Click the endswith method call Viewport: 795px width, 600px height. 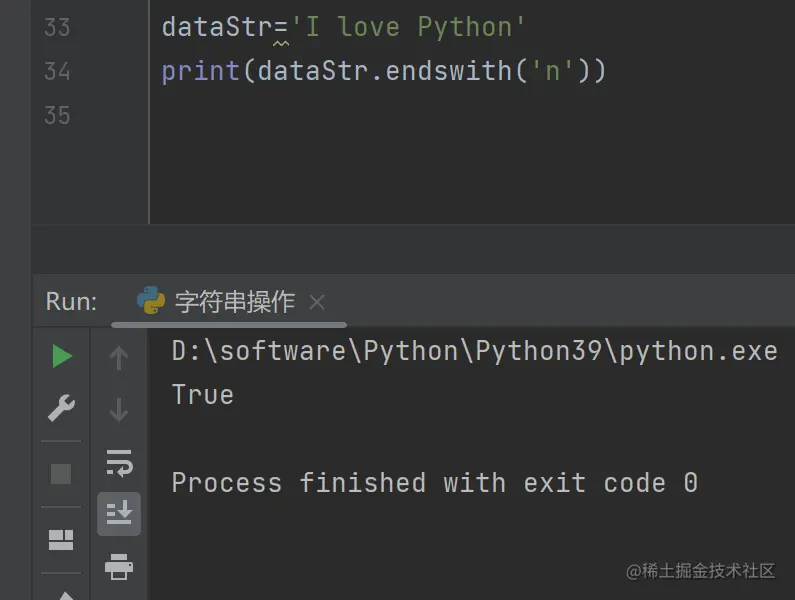tap(449, 71)
